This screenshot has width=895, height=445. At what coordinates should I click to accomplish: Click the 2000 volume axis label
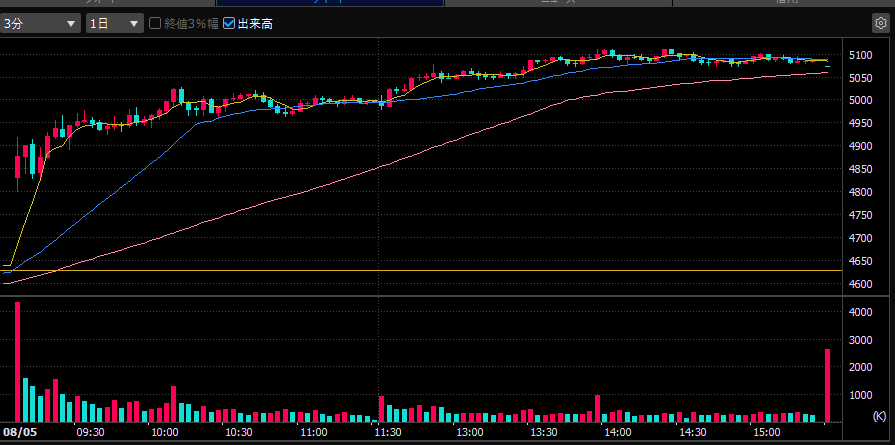[860, 367]
